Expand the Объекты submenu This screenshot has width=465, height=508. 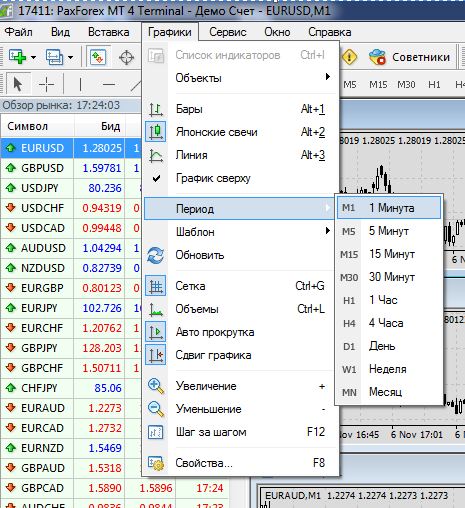[x=240, y=78]
